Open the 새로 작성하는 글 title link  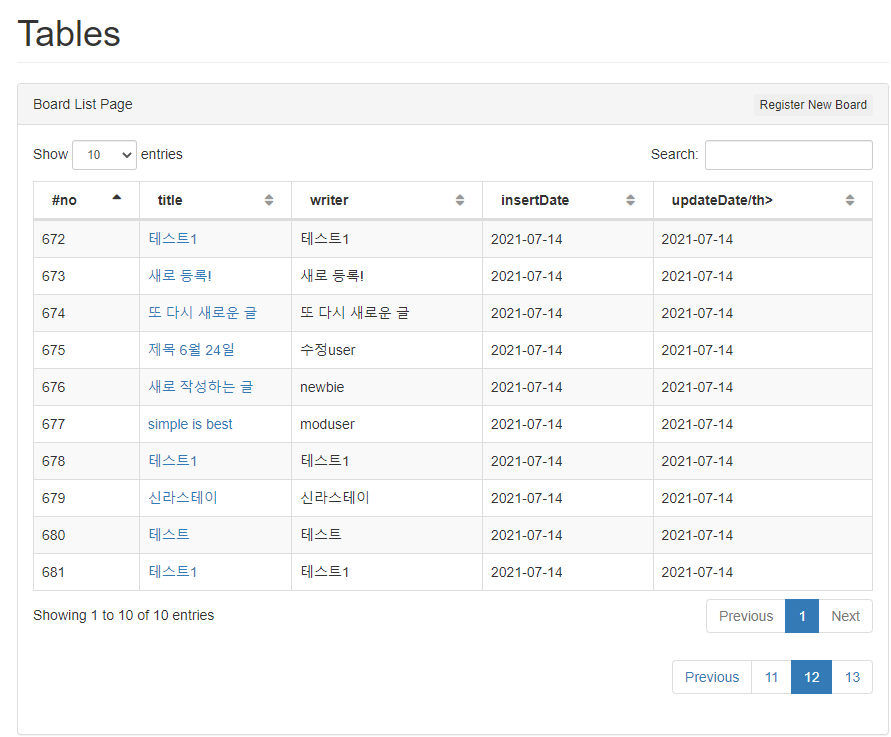[201, 386]
